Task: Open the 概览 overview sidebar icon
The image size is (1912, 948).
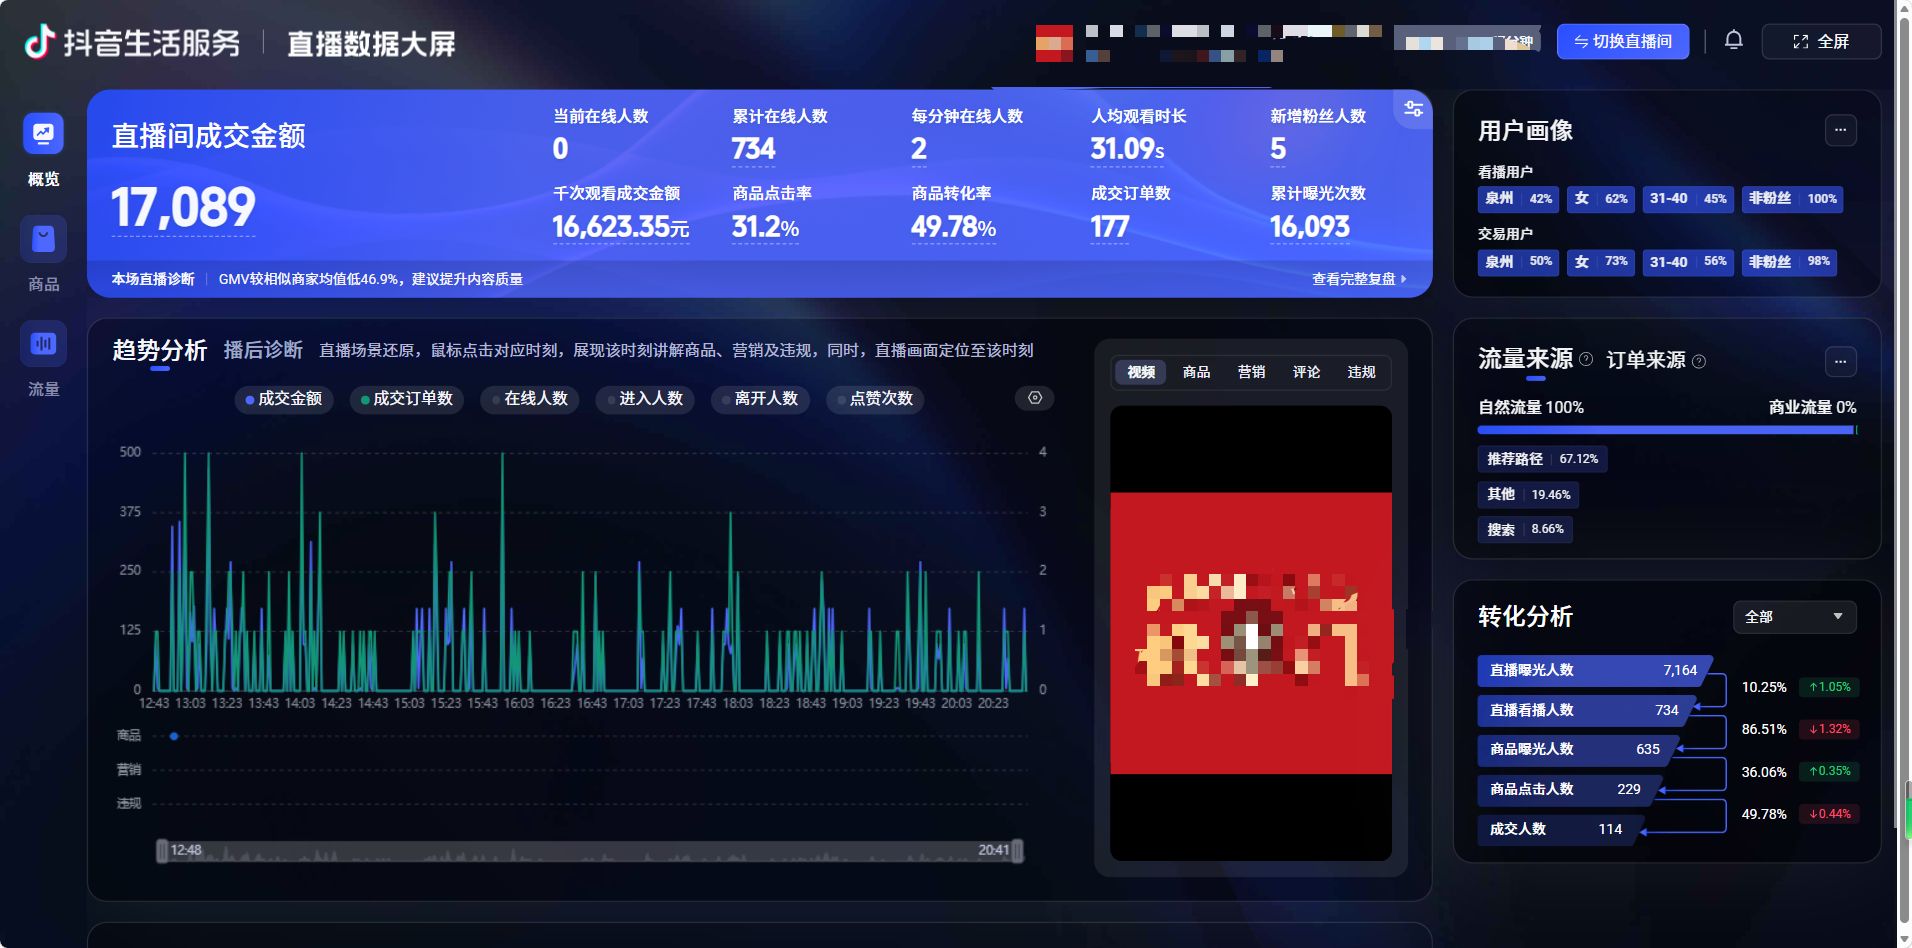Action: click(x=43, y=134)
